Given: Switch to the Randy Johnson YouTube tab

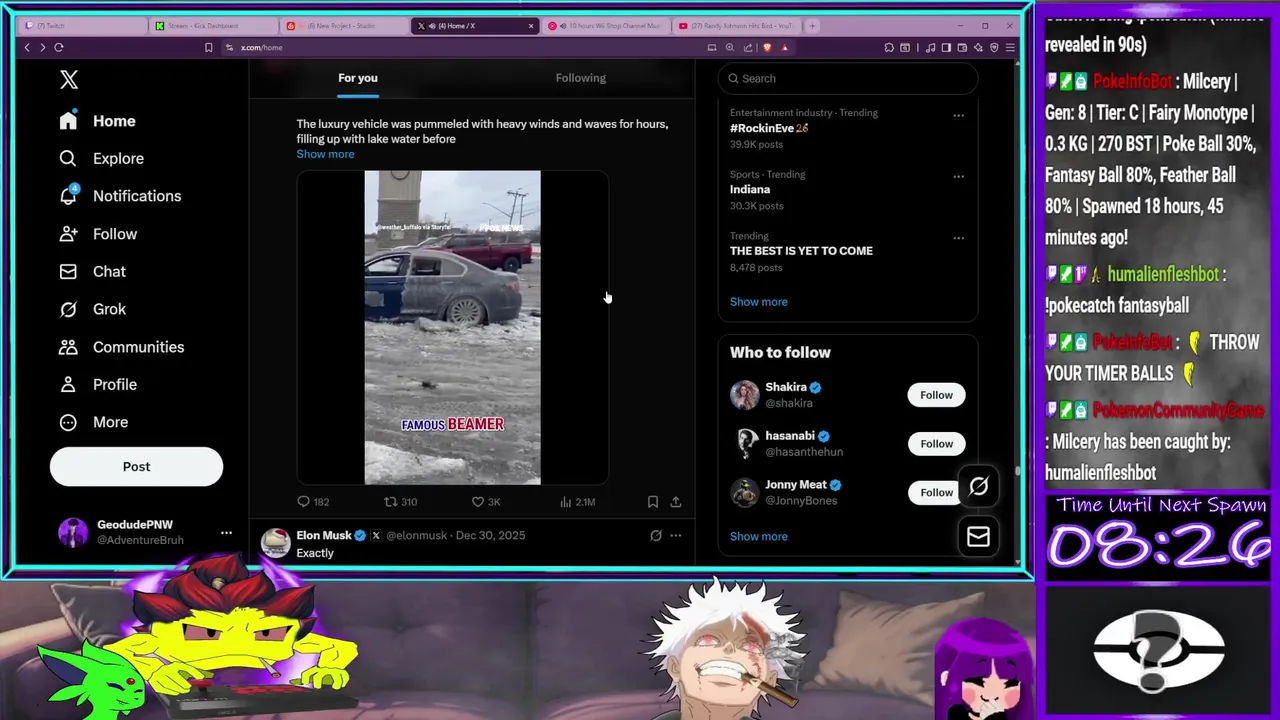Looking at the screenshot, I should (738, 25).
